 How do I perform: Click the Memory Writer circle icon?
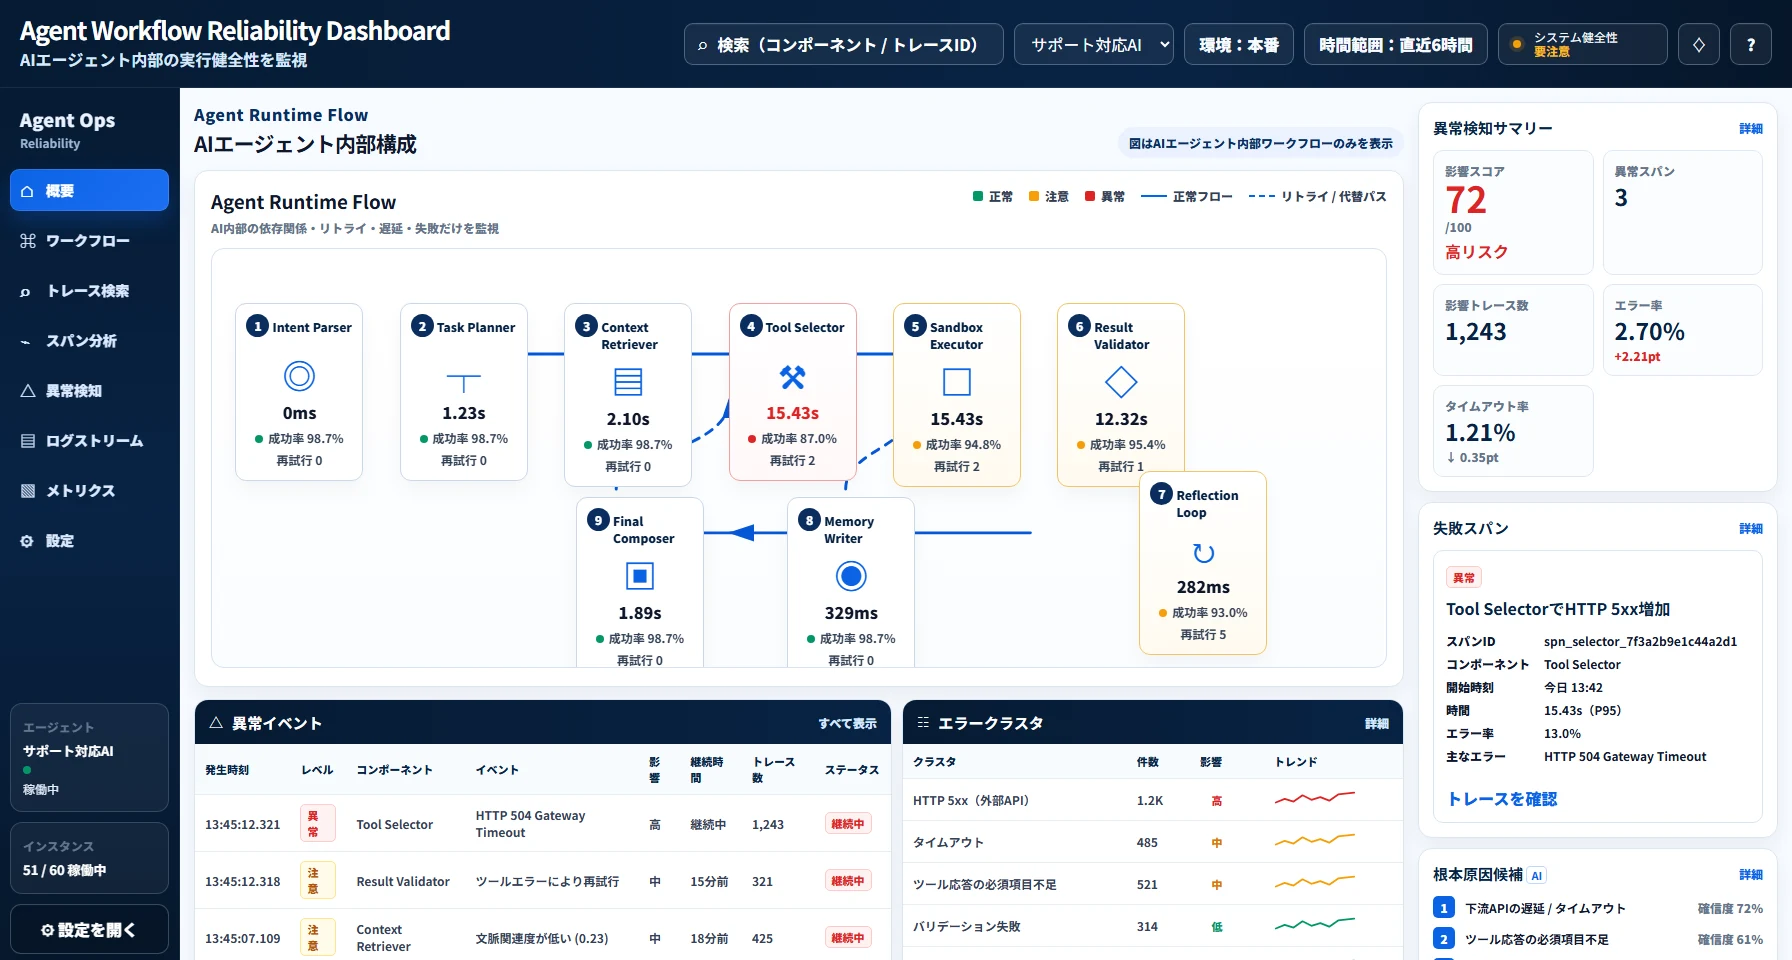[851, 576]
